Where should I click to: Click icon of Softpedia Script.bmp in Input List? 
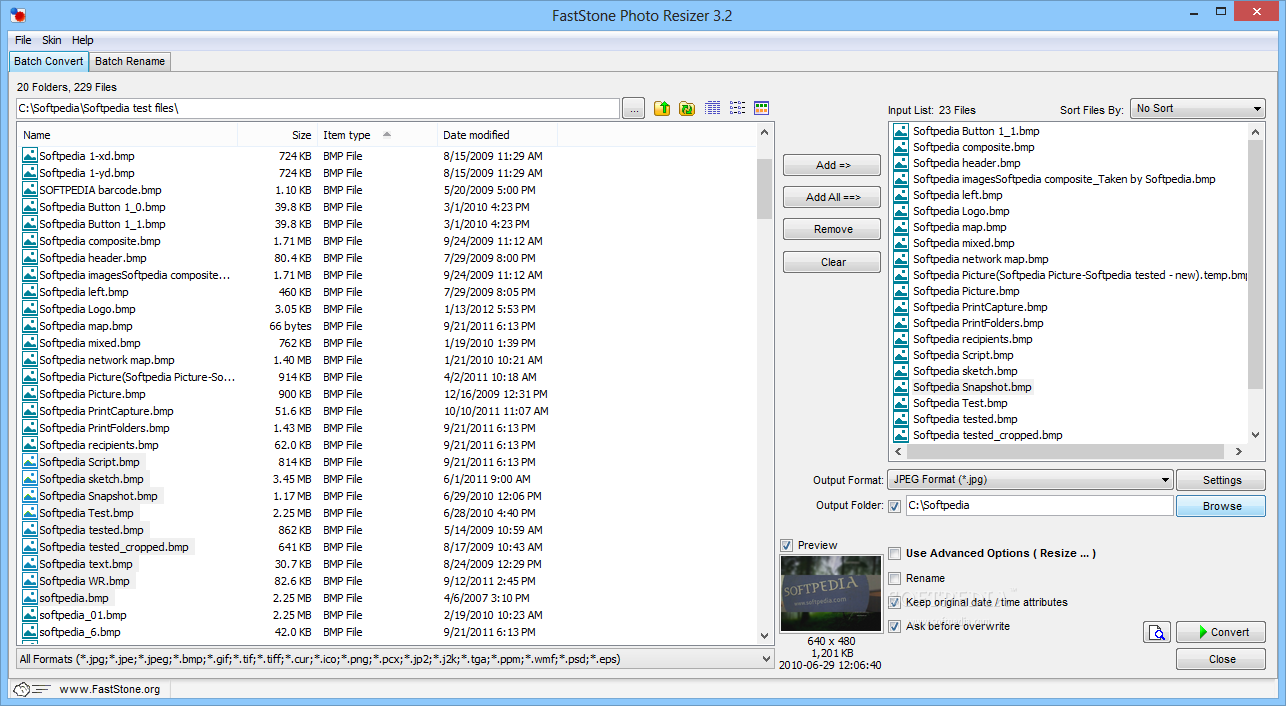point(901,355)
